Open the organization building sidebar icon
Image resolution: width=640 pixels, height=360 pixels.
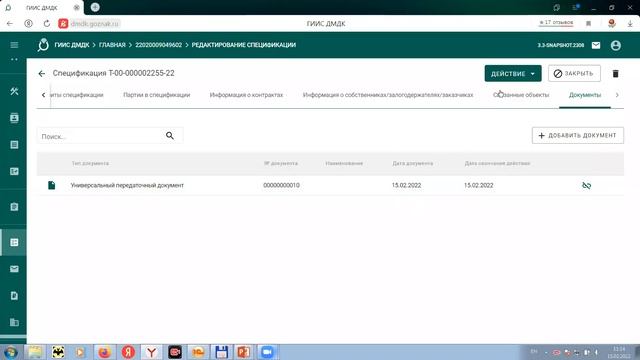coord(14,322)
